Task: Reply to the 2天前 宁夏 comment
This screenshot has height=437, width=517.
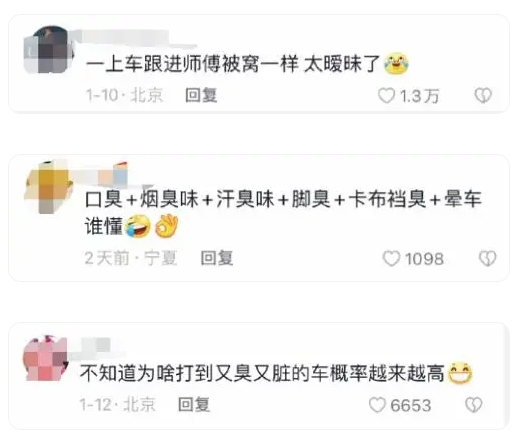Action: pyautogui.click(x=217, y=258)
